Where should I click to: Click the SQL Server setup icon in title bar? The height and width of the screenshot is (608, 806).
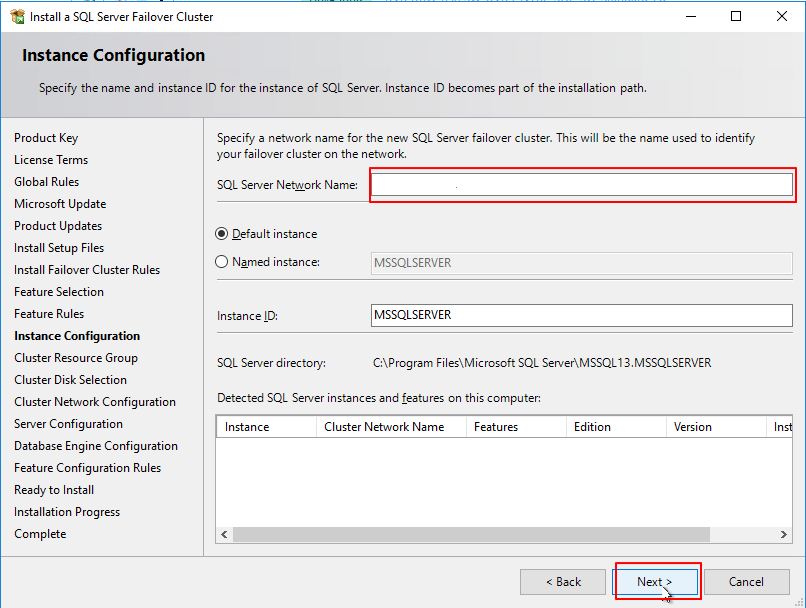click(x=17, y=16)
